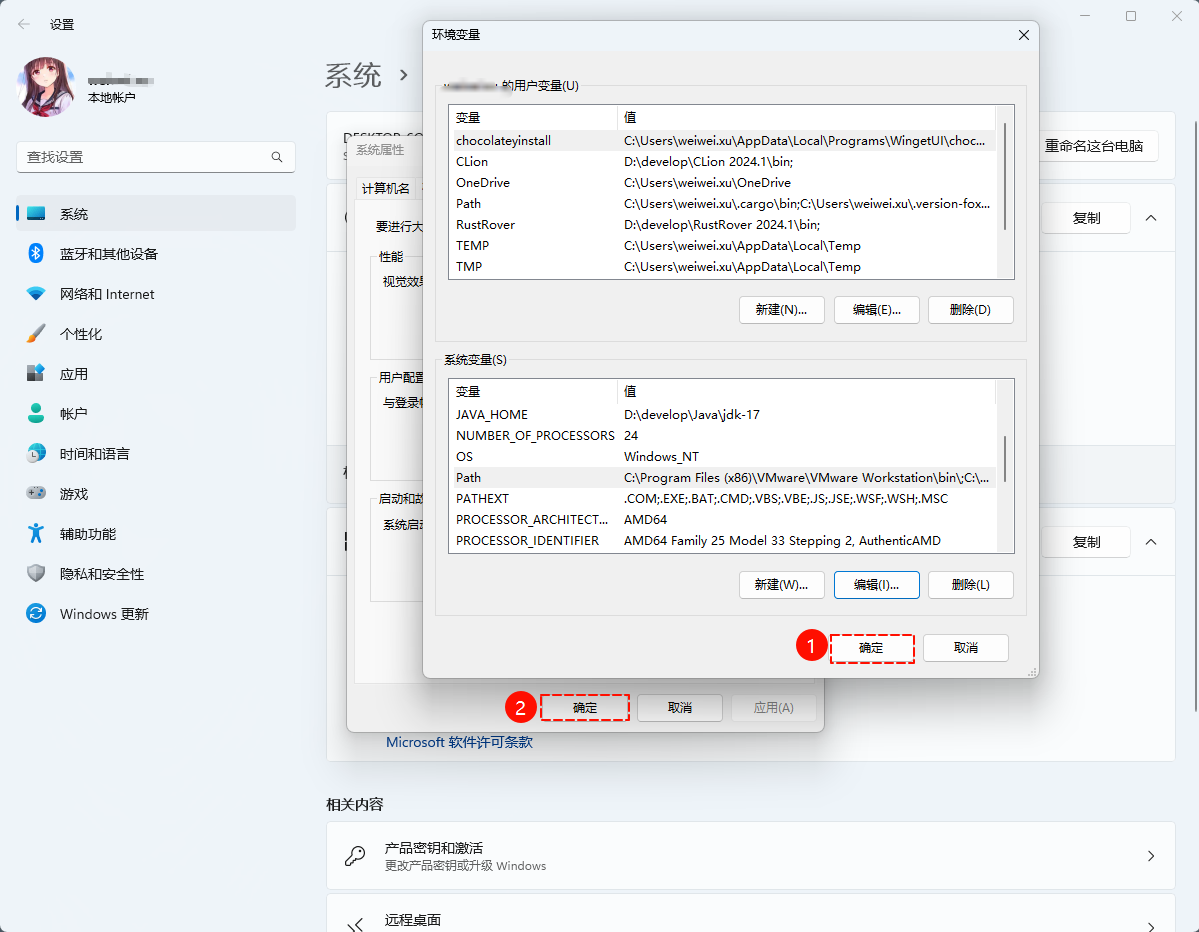
Task: Click the back arrow in Settings header
Action: click(x=24, y=24)
